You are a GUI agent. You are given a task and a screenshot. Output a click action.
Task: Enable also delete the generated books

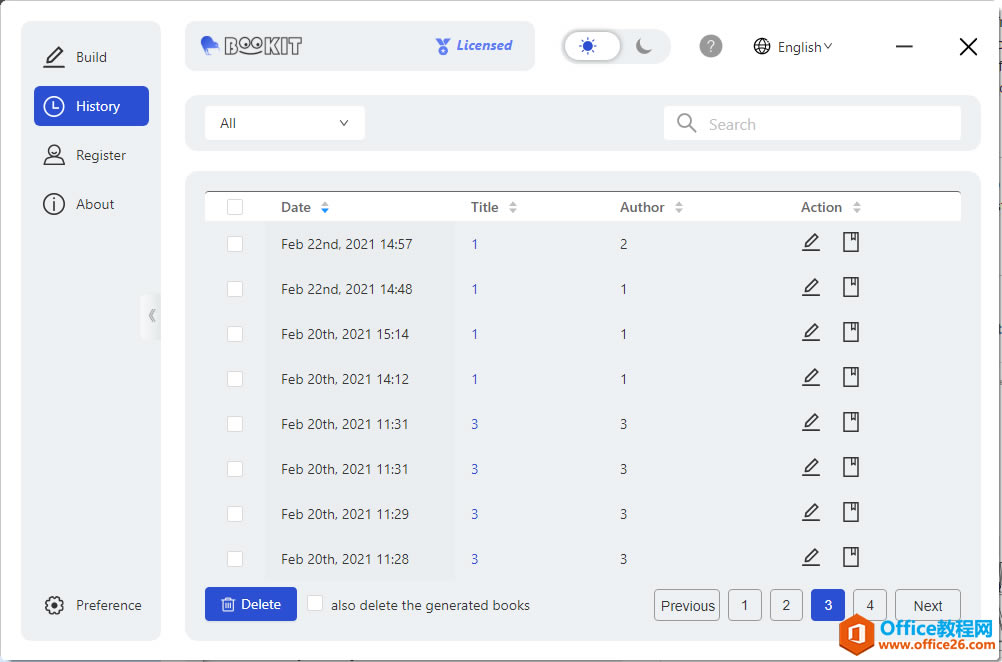click(x=315, y=604)
